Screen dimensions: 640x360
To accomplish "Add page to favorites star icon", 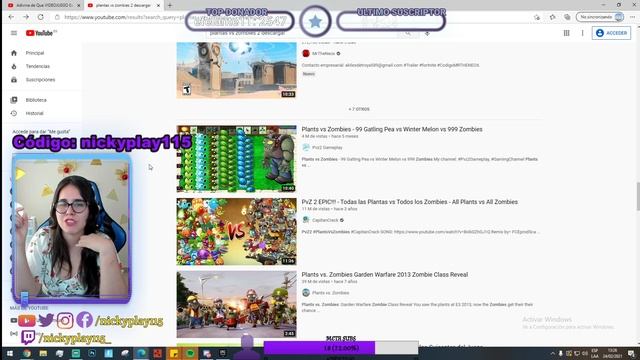I will pyautogui.click(x=537, y=17).
